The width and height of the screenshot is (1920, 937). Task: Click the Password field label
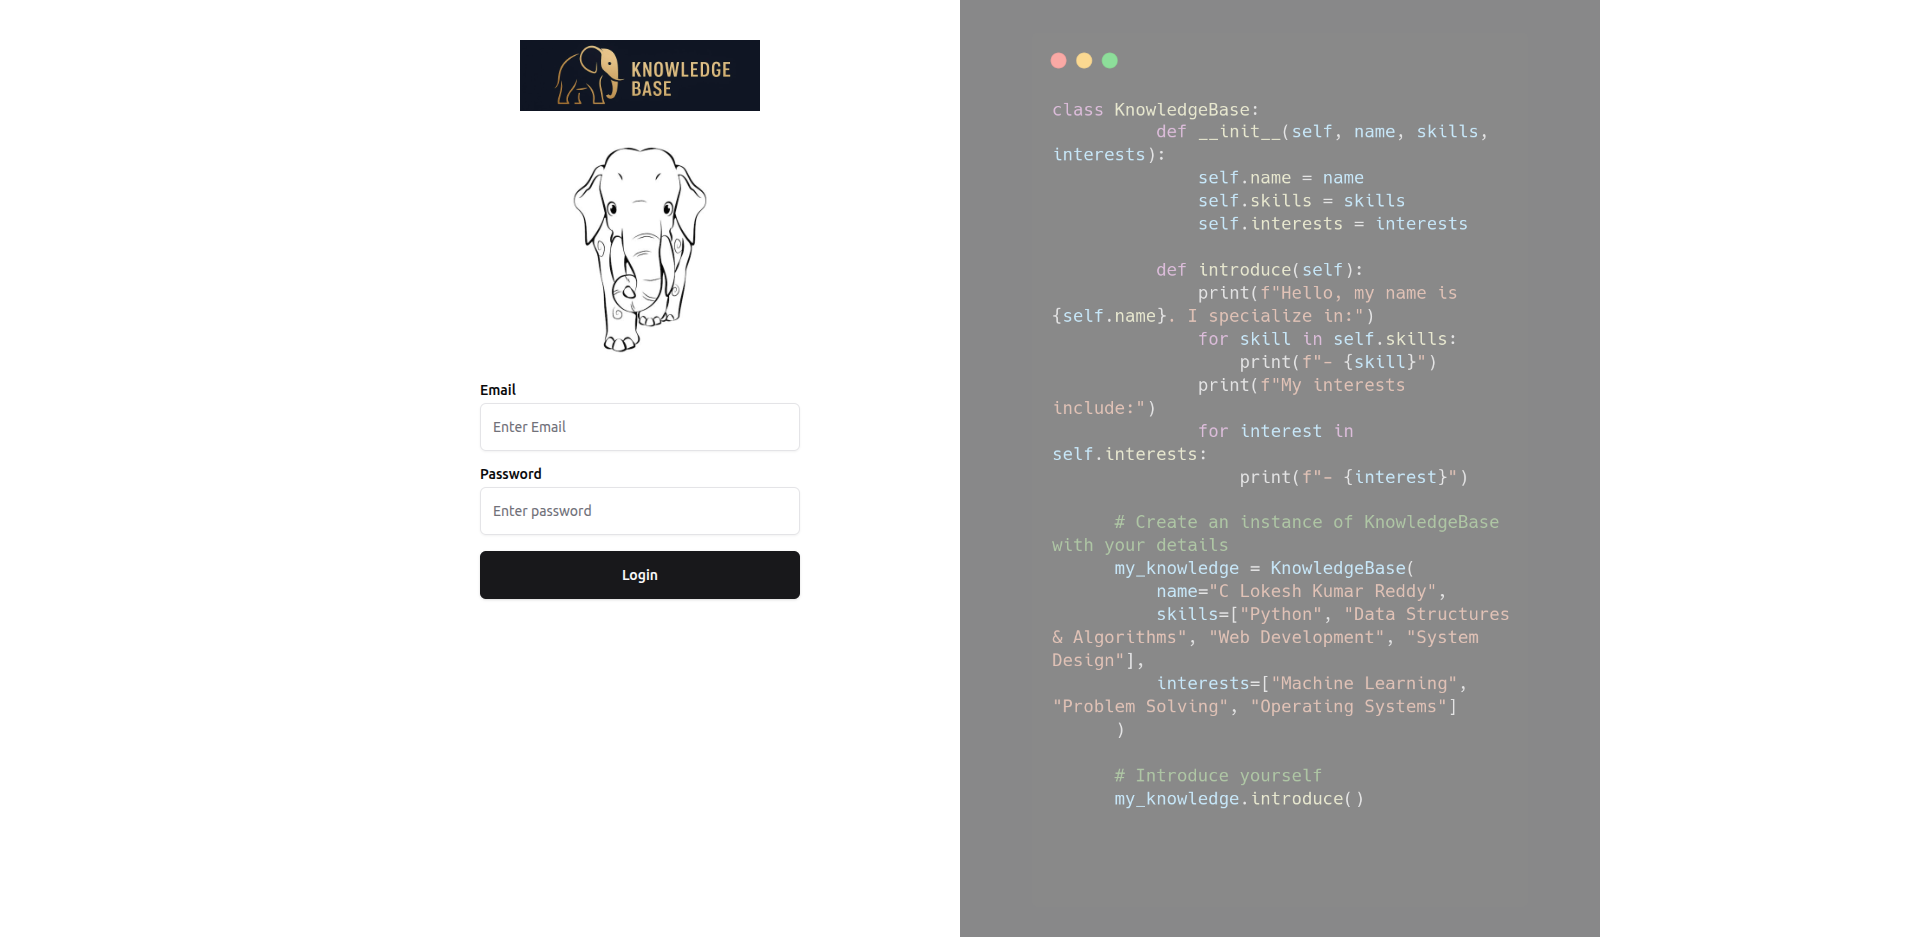pyautogui.click(x=510, y=474)
